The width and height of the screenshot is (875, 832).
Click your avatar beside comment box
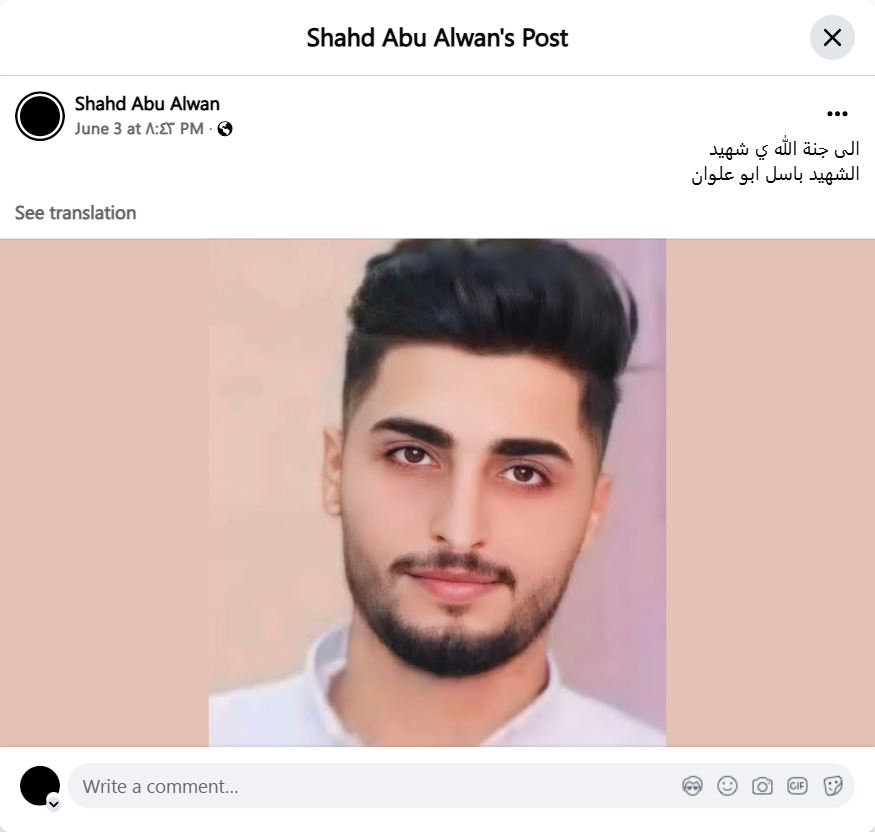coord(40,786)
